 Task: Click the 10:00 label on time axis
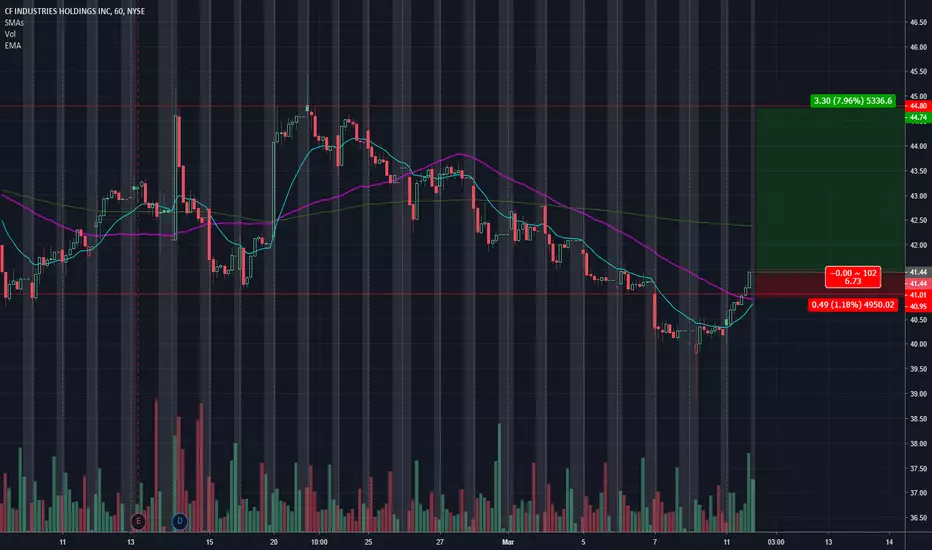tap(319, 542)
